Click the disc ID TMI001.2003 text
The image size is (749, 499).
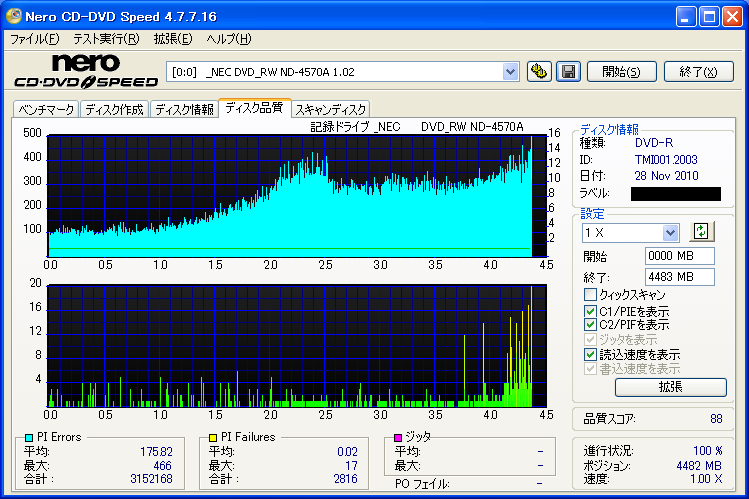coord(666,159)
